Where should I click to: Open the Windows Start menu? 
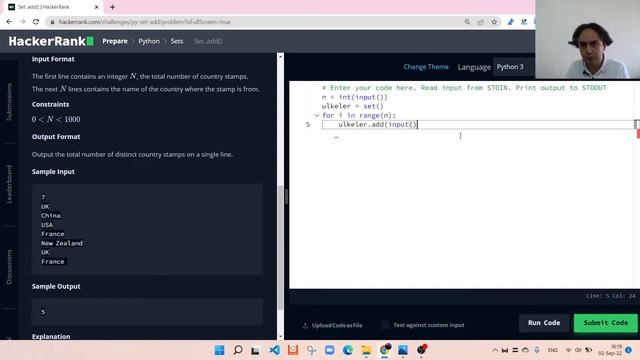pyautogui.click(x=219, y=350)
